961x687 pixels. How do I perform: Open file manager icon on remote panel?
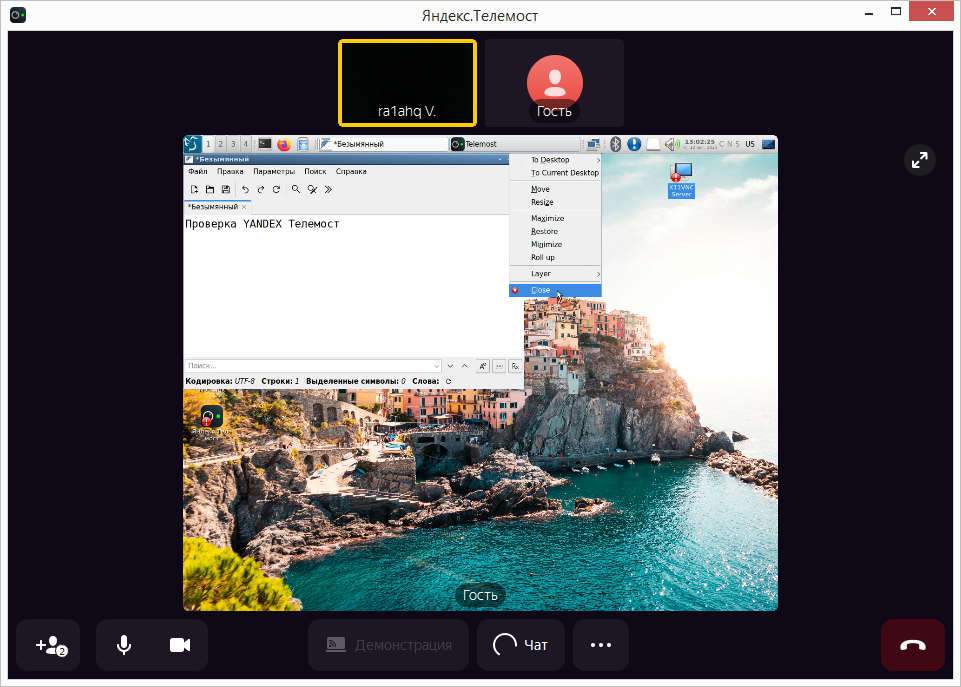[303, 144]
